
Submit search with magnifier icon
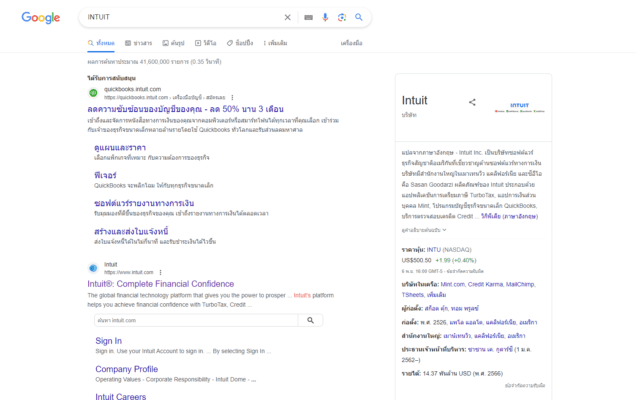[359, 17]
